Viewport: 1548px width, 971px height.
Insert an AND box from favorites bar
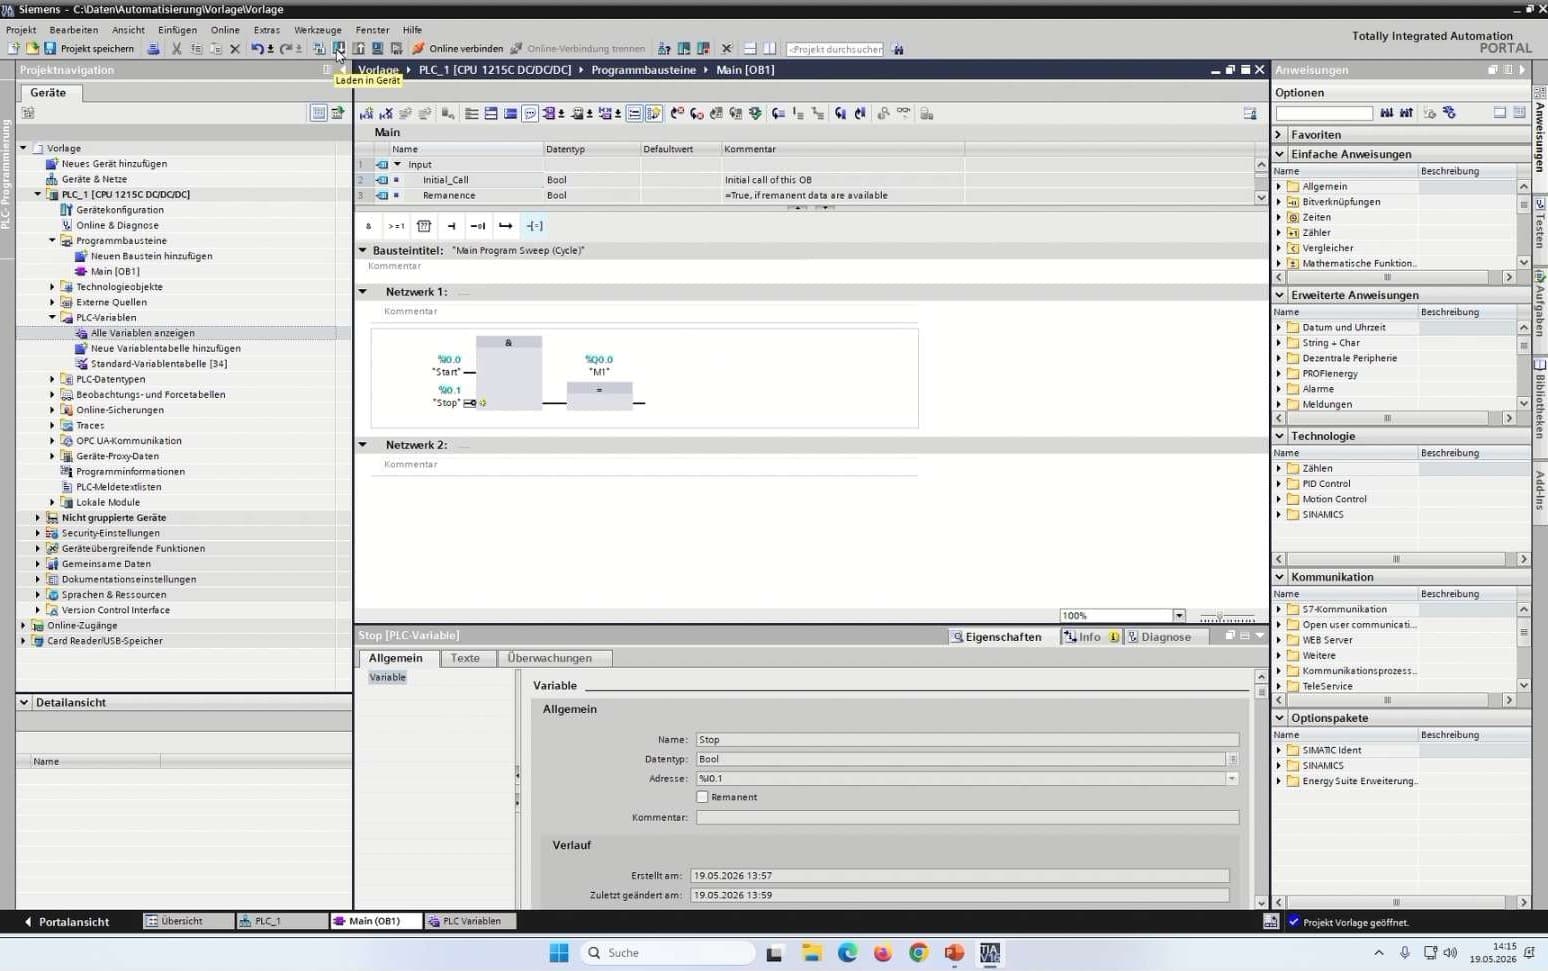(x=368, y=226)
